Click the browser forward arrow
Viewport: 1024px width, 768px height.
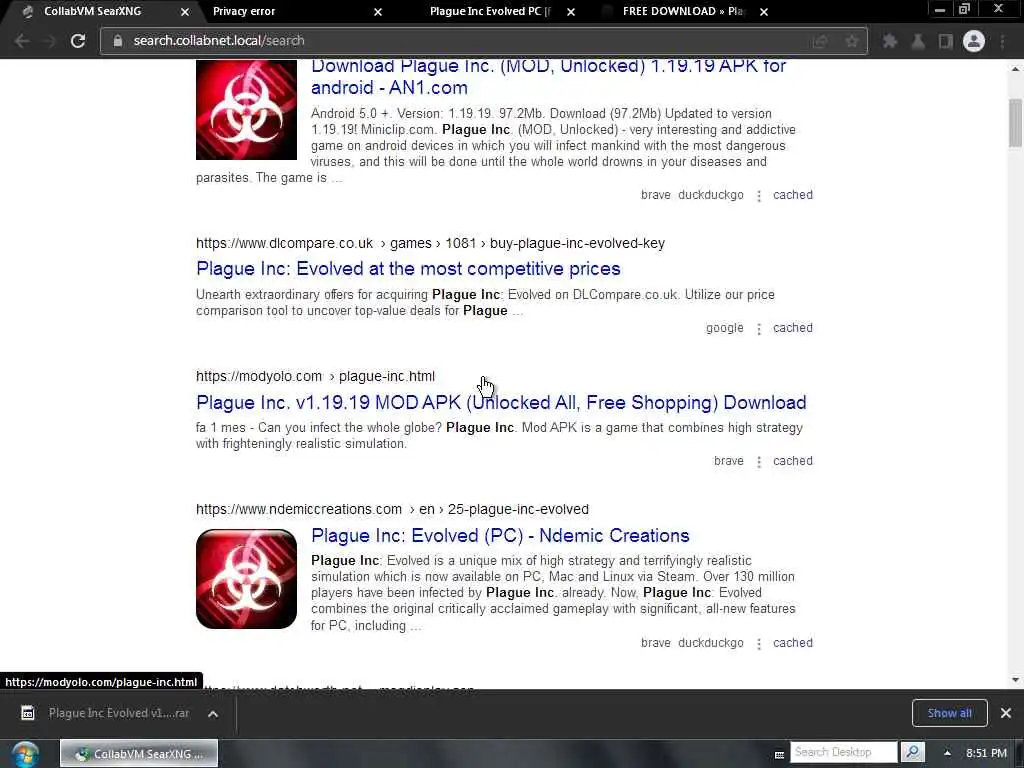50,40
